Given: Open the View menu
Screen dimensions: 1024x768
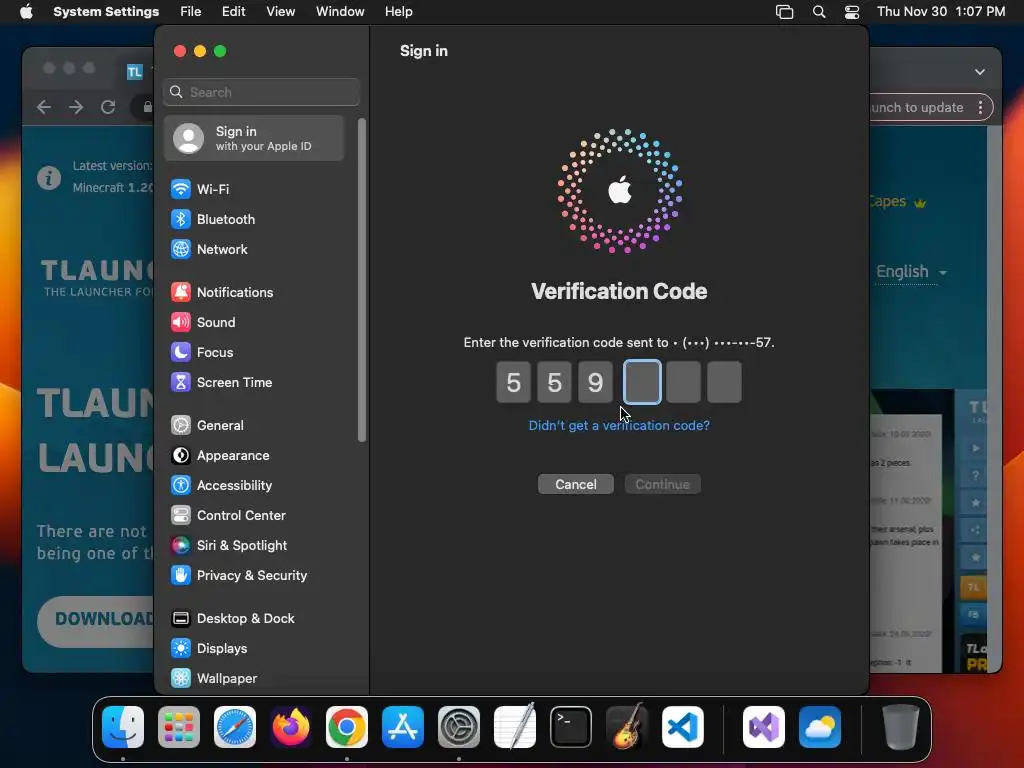Looking at the screenshot, I should pos(280,12).
